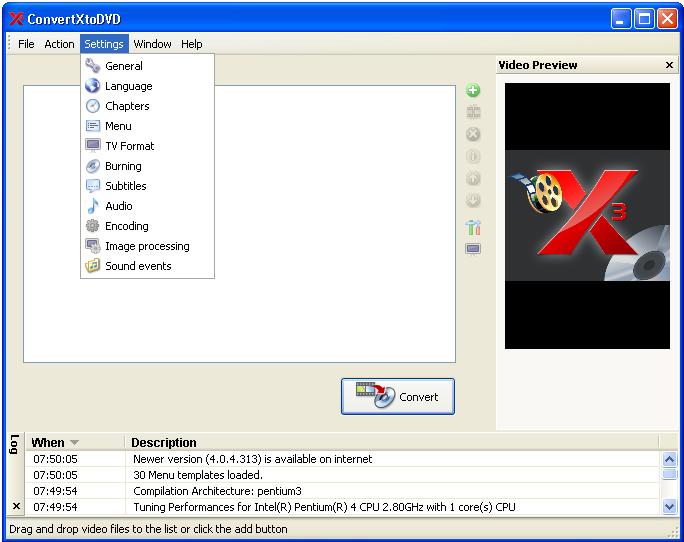This screenshot has width=684, height=542.
Task: Select log row '30 Menu templates loaded.'
Action: click(342, 475)
